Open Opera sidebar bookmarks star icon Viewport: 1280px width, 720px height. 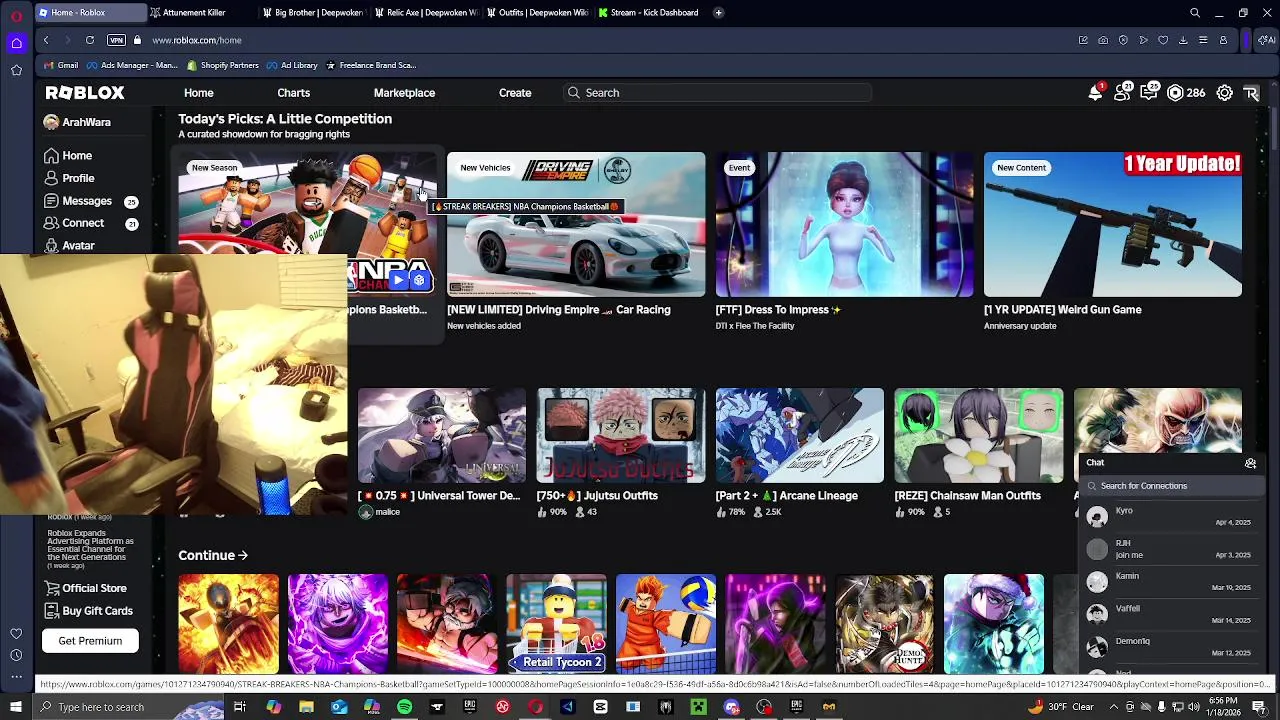coord(16,70)
